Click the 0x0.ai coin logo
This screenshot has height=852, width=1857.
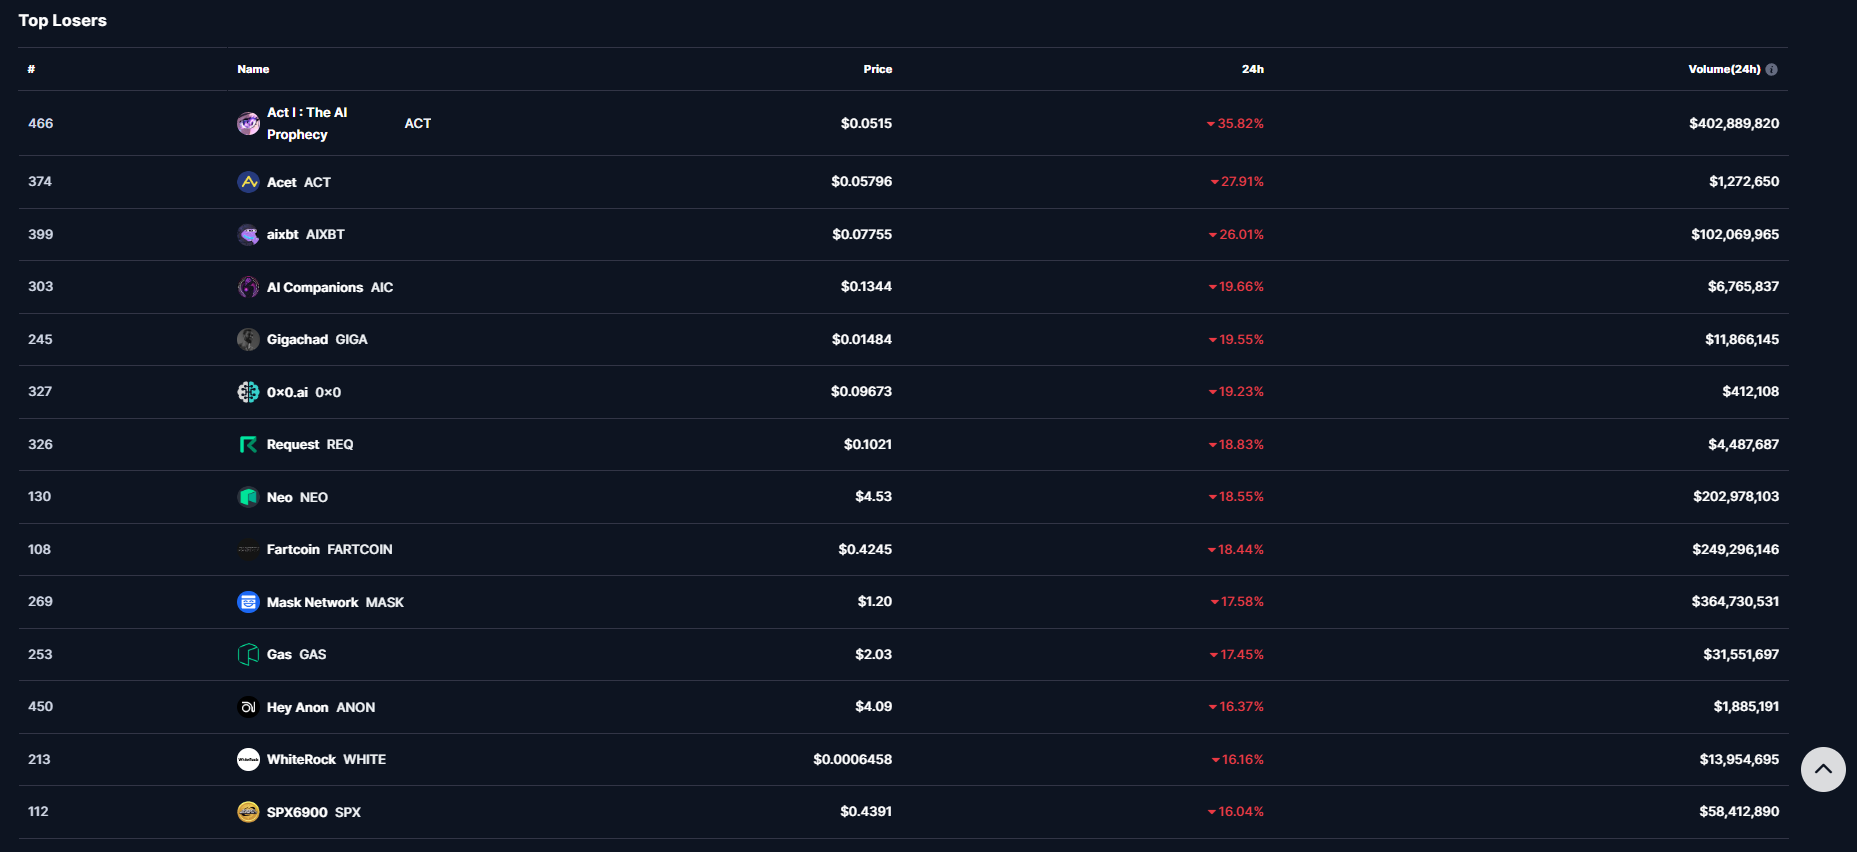pyautogui.click(x=248, y=392)
